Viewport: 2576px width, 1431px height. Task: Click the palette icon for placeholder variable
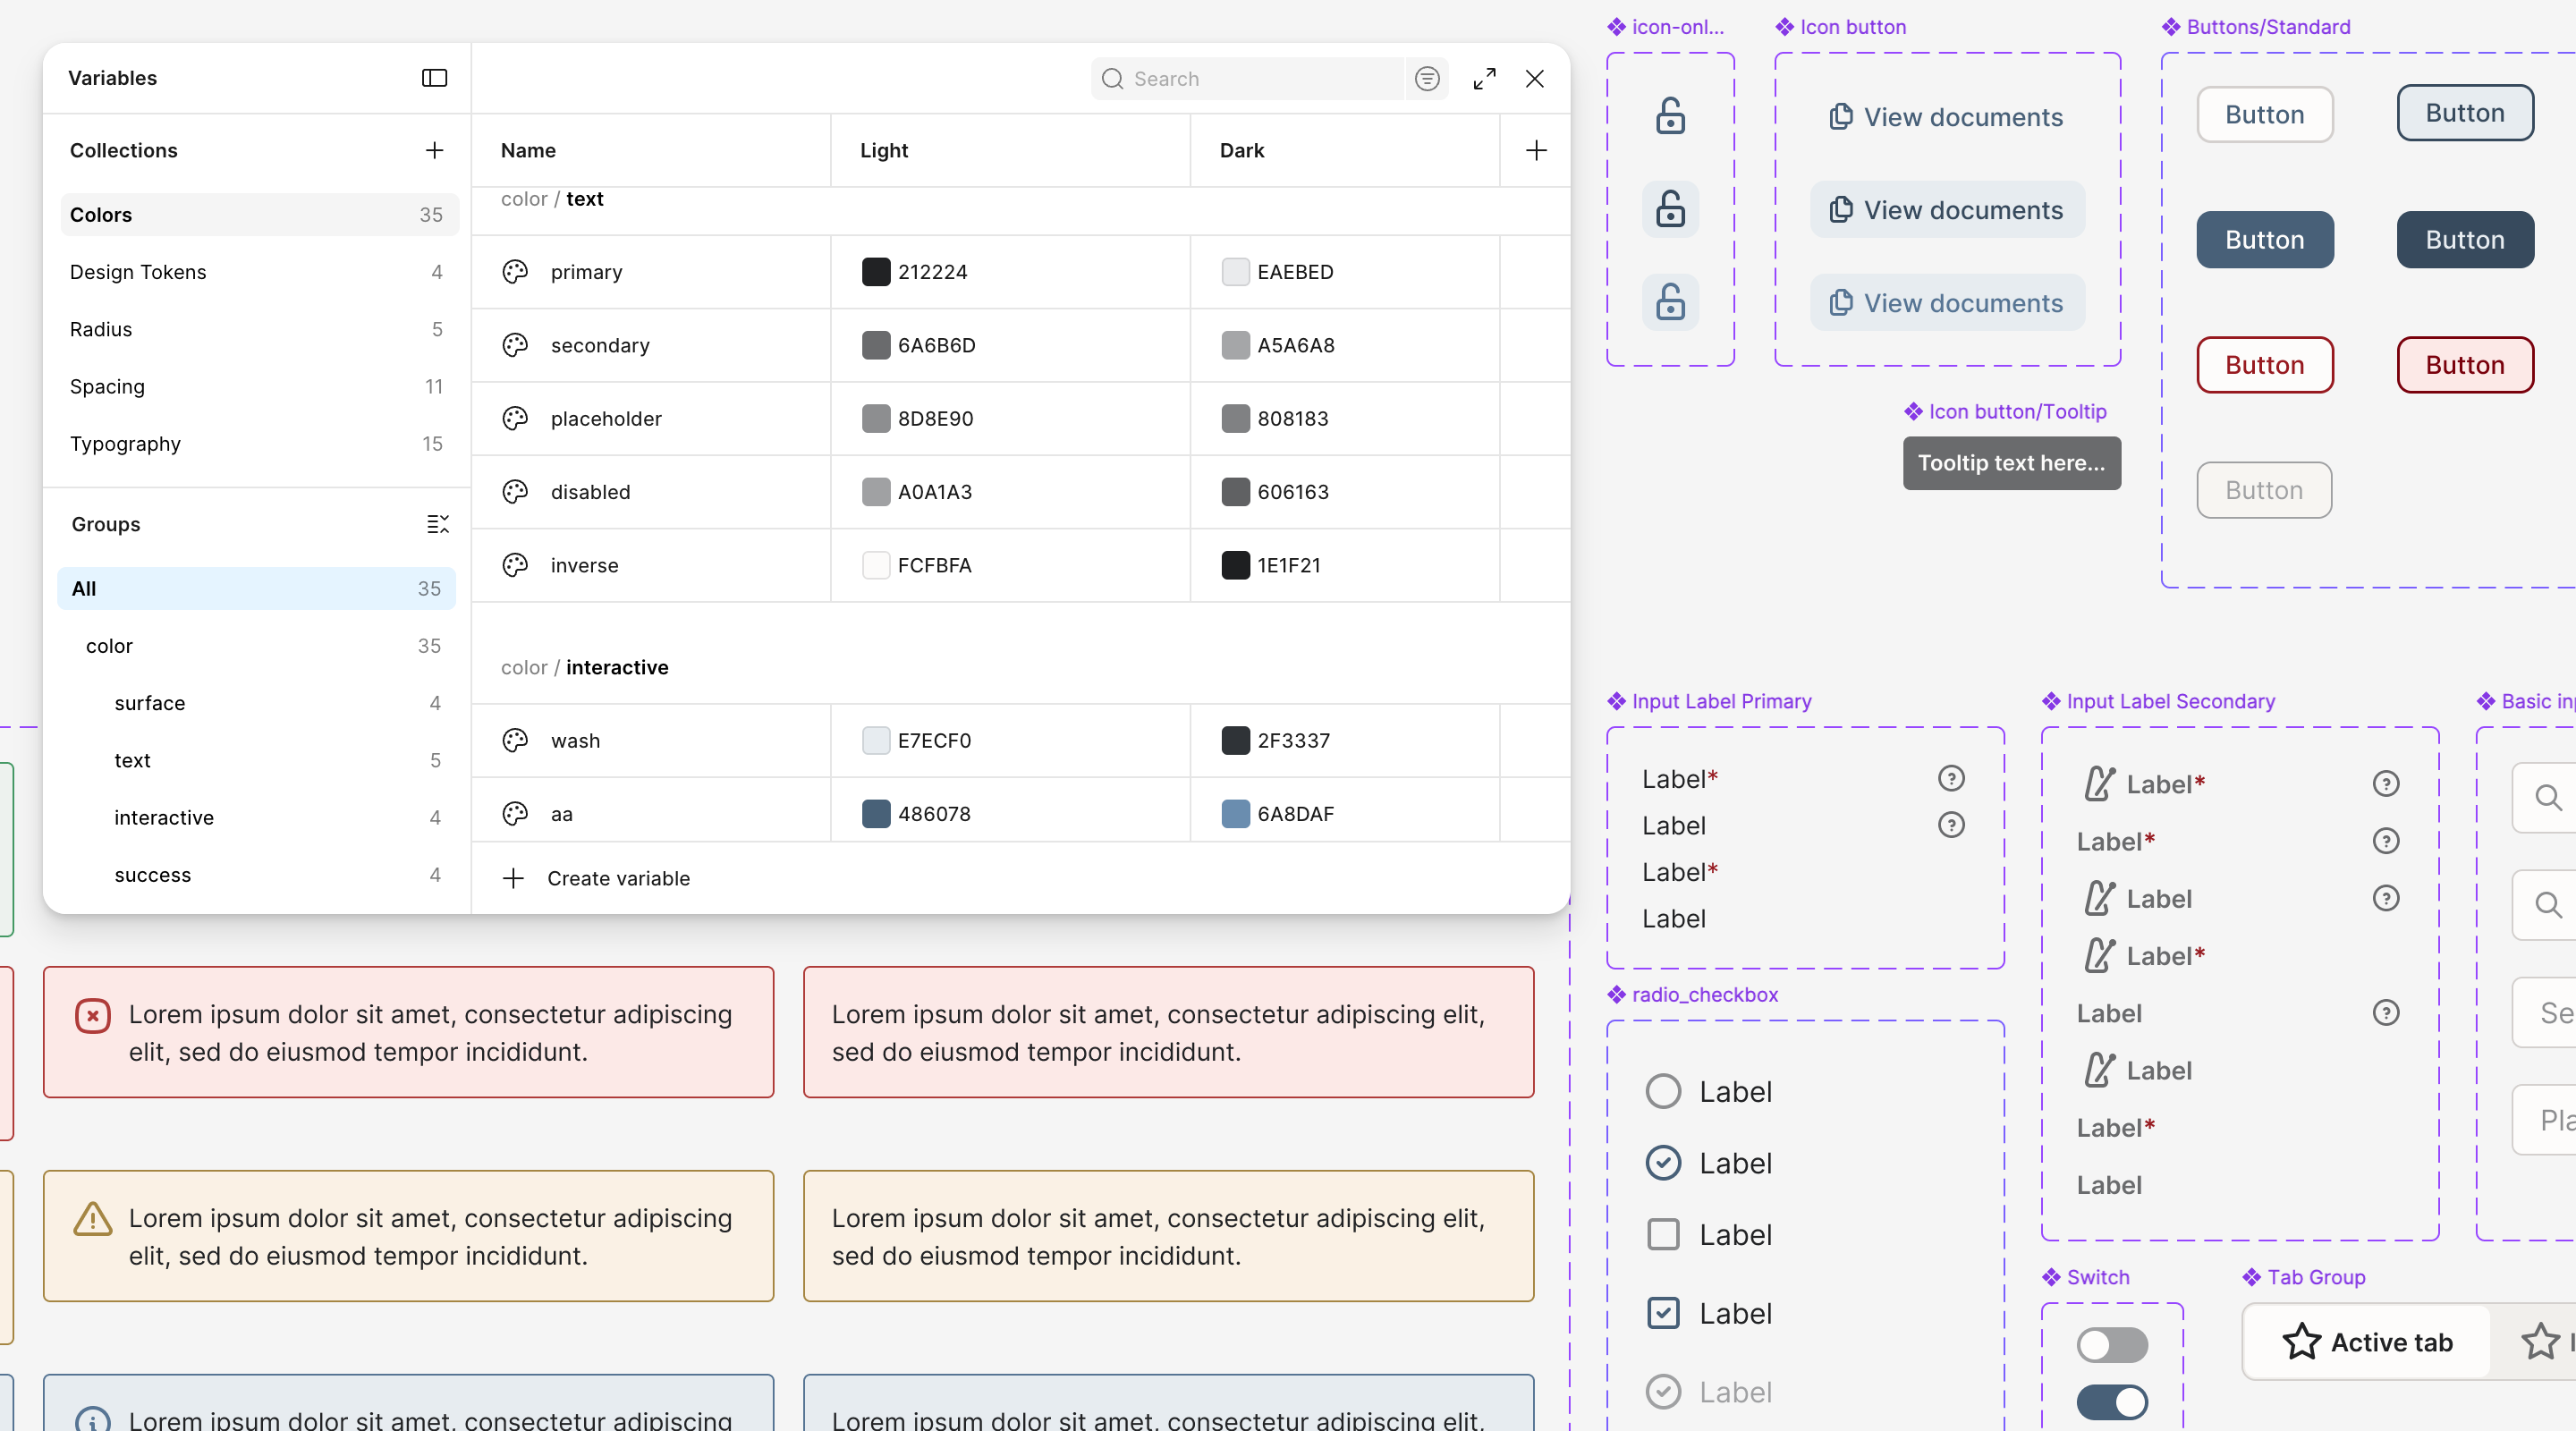[515, 418]
